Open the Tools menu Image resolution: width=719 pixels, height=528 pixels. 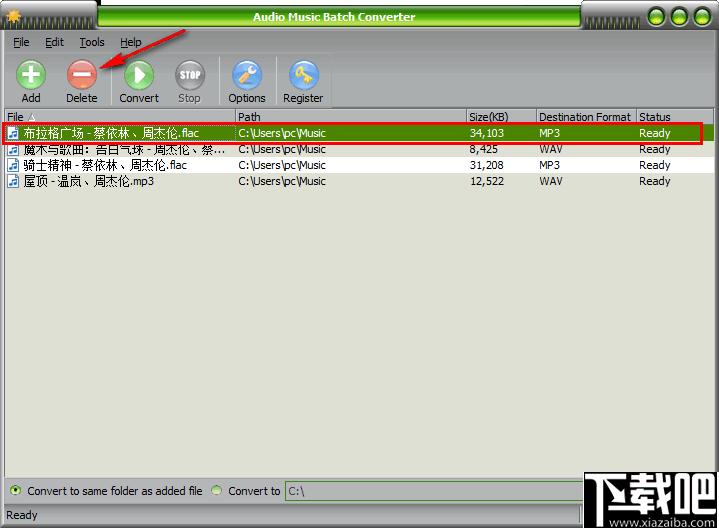click(x=92, y=42)
